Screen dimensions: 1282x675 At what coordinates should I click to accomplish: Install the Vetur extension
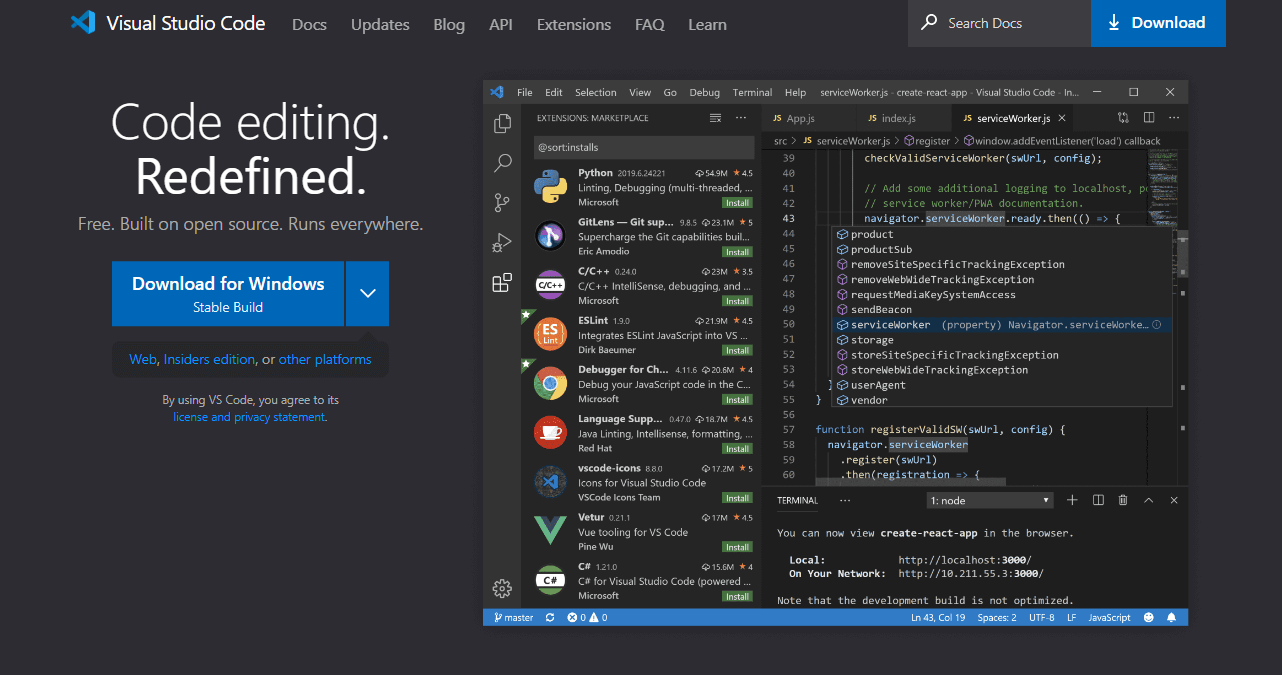[737, 547]
